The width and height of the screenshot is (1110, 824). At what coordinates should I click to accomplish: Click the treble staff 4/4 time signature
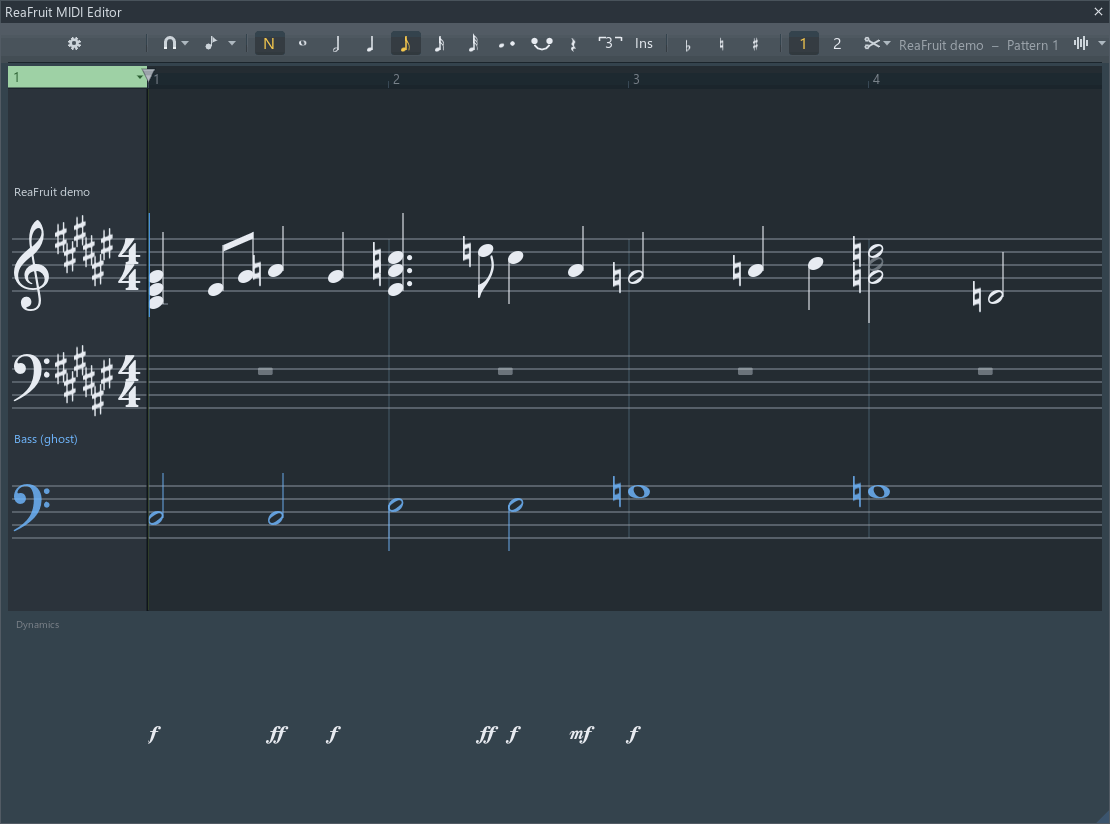[129, 265]
